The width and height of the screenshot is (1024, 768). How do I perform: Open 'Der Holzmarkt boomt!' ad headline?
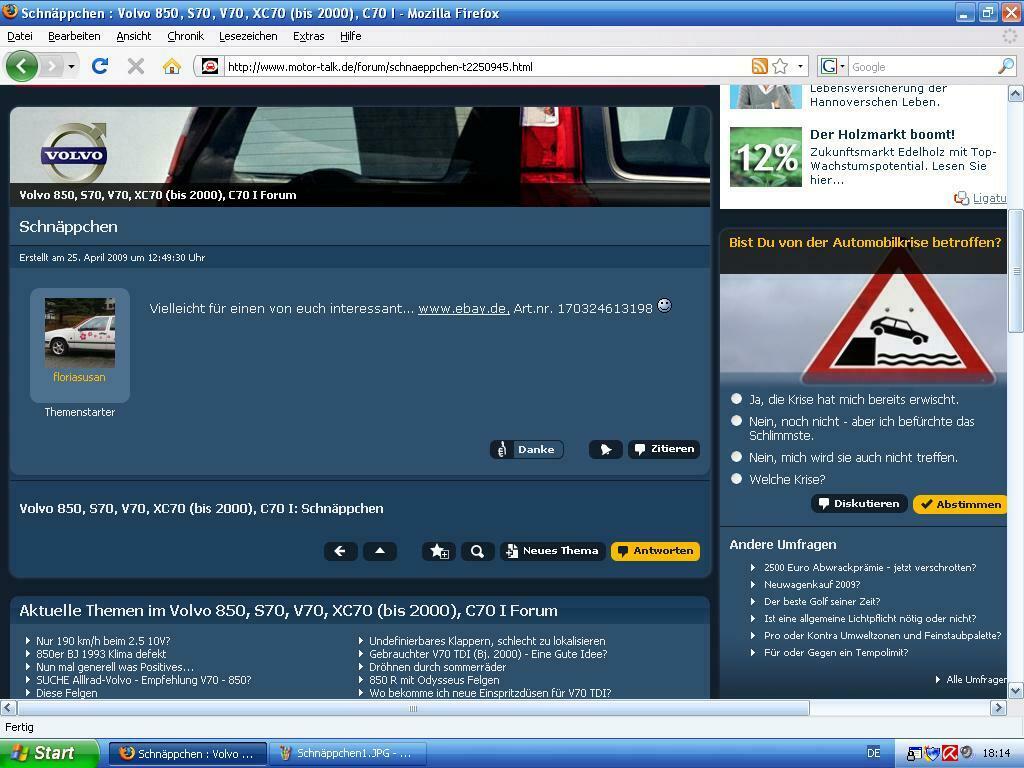(882, 135)
